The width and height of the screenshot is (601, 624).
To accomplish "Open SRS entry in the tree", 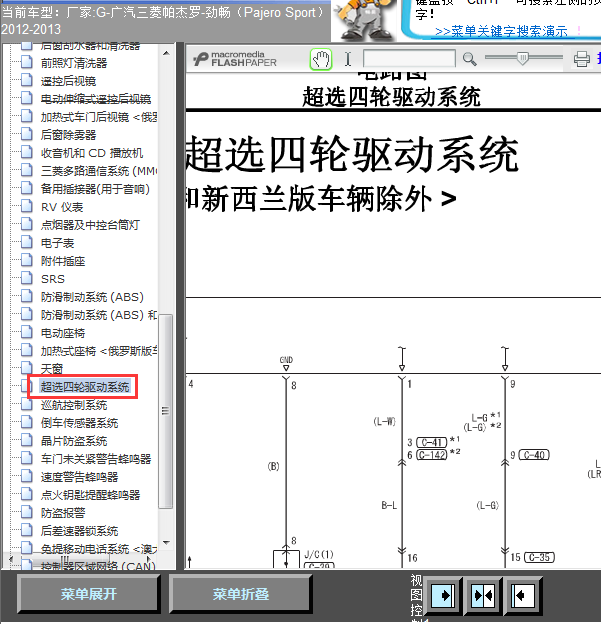I will [x=53, y=279].
